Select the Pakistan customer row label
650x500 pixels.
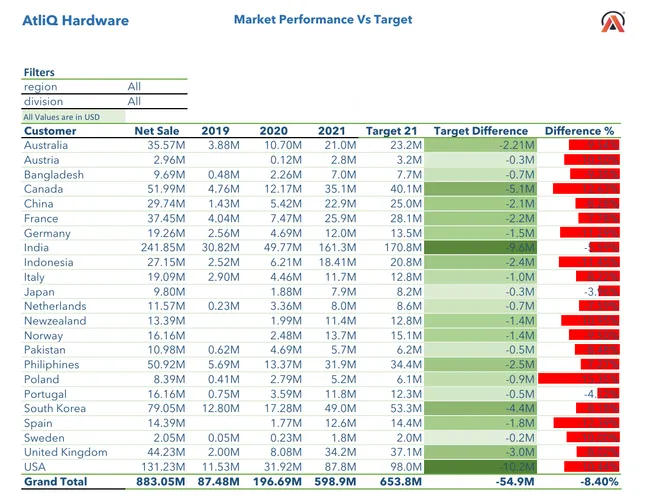(45, 350)
